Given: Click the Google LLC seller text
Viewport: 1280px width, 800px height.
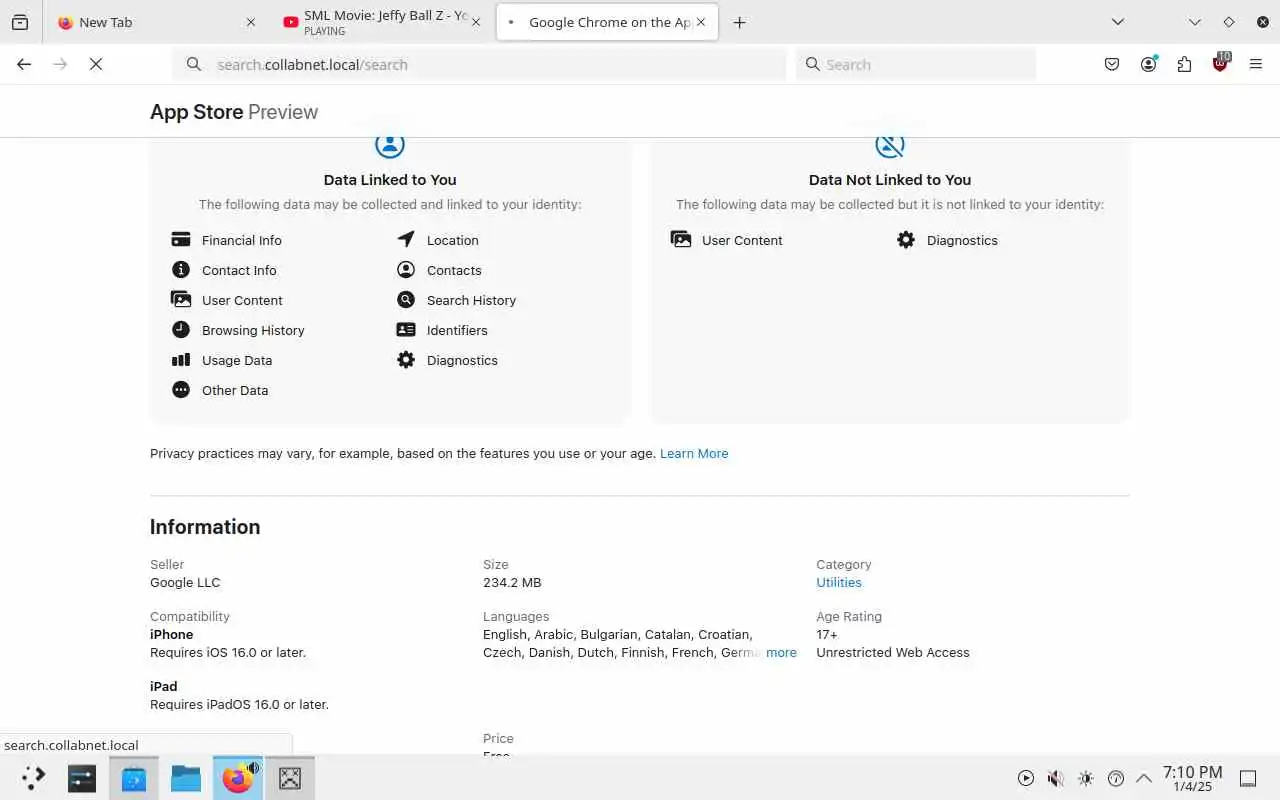Looking at the screenshot, I should tap(185, 582).
